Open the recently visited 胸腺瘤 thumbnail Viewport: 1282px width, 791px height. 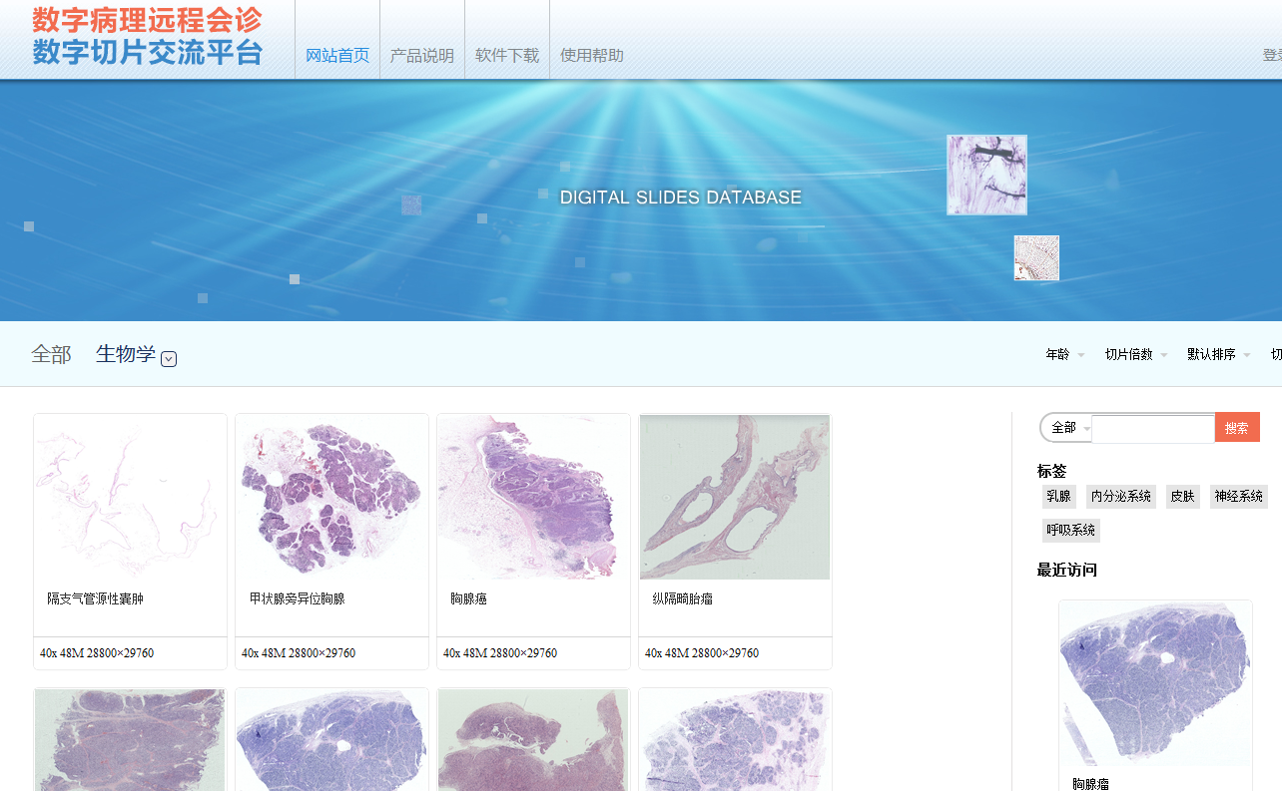[1155, 684]
